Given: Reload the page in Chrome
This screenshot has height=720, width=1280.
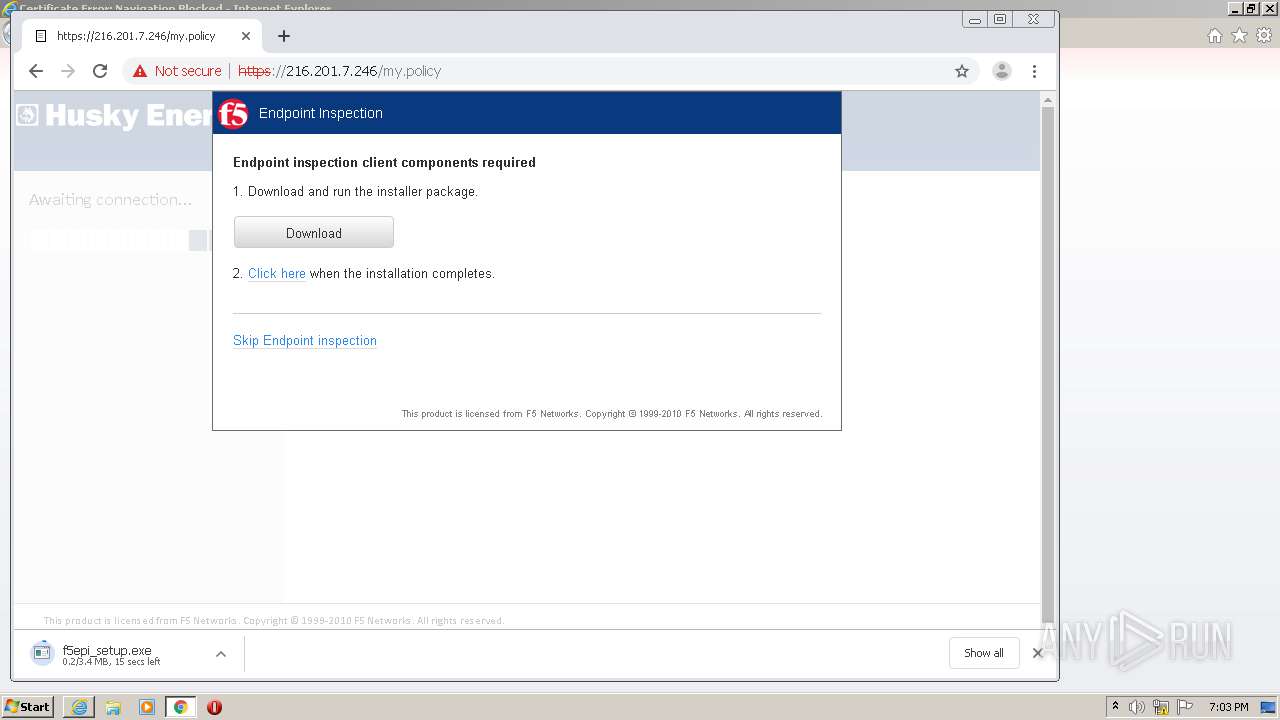Looking at the screenshot, I should 100,71.
